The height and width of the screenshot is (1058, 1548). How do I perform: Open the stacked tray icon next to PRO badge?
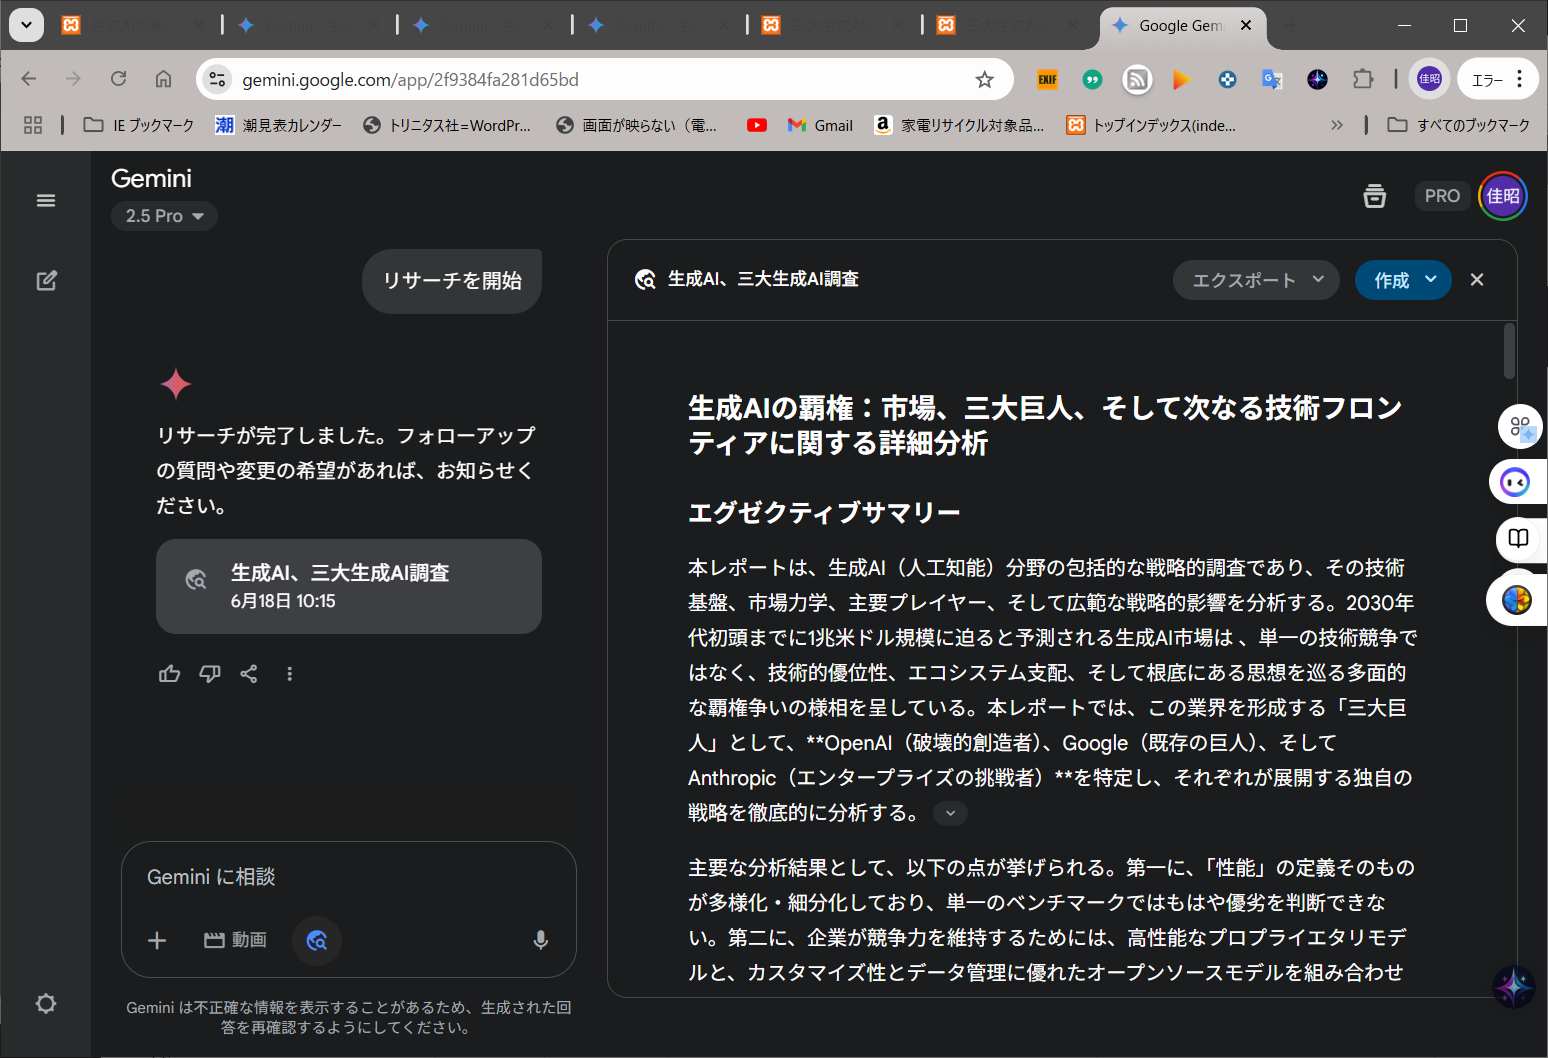click(x=1375, y=196)
